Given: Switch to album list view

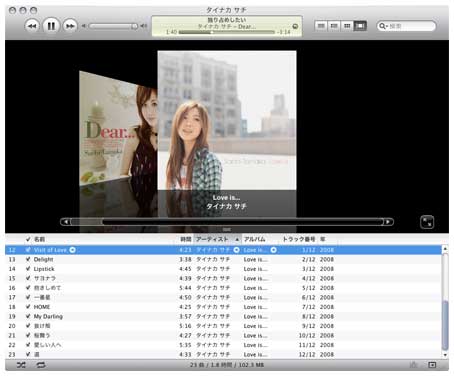Looking at the screenshot, I should [x=334, y=26].
